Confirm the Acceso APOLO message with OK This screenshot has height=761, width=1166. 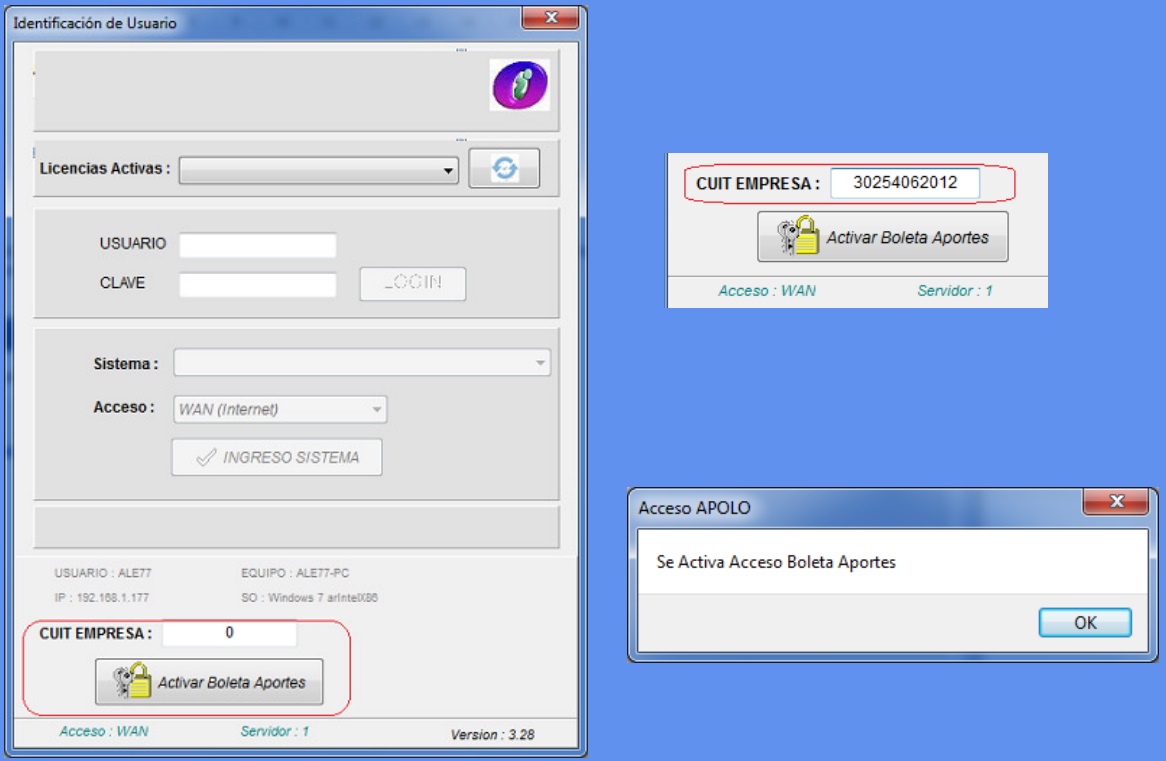click(x=1085, y=623)
